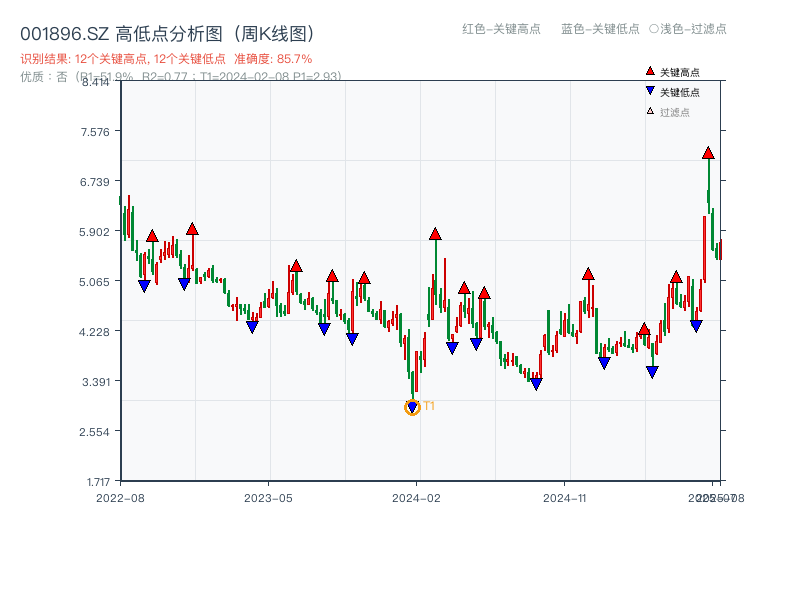Viewport: 800px width, 600px height.
Task: Click the y-axis label 1.717
Action: tap(98, 482)
